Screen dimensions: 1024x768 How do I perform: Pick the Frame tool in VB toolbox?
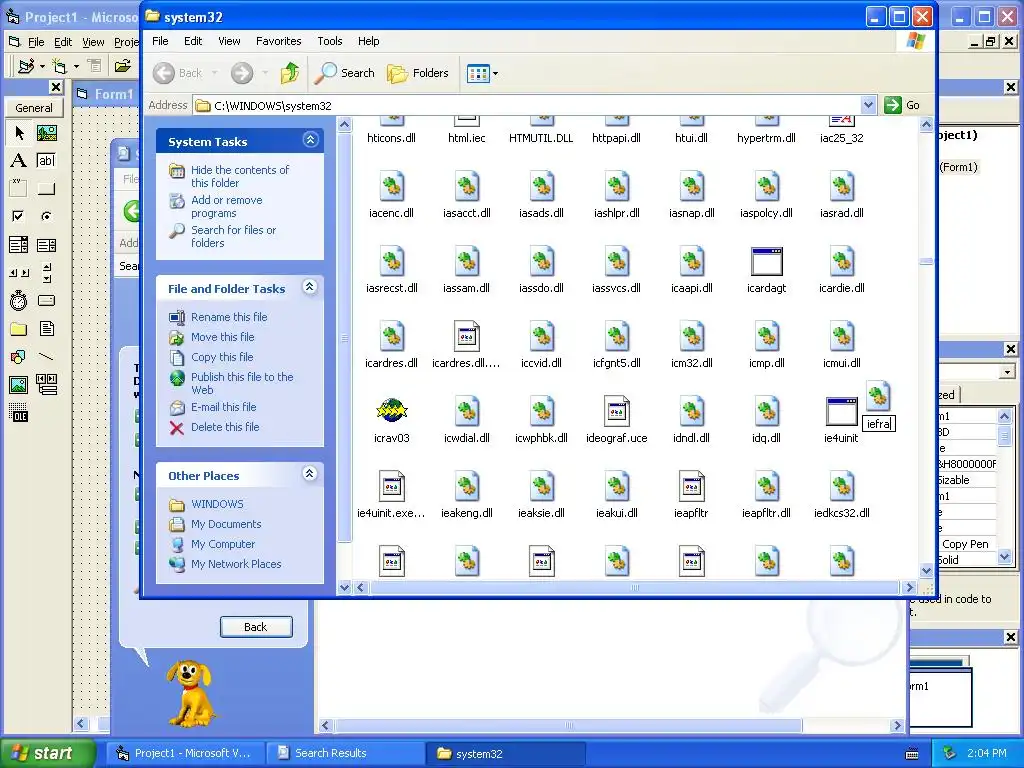coord(19,189)
